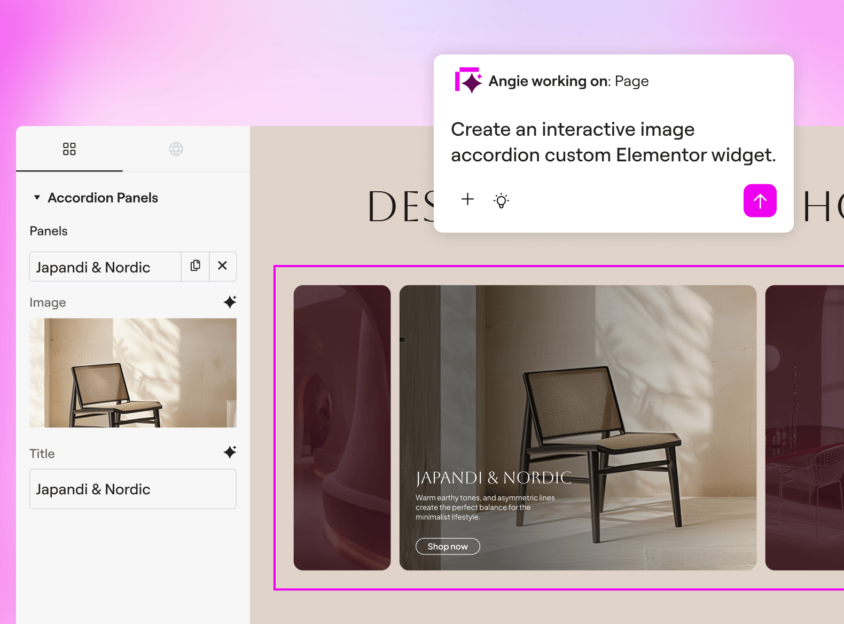Screen dimensions: 844x624
Task: Click the Angie logo icon
Action: (x=468, y=81)
